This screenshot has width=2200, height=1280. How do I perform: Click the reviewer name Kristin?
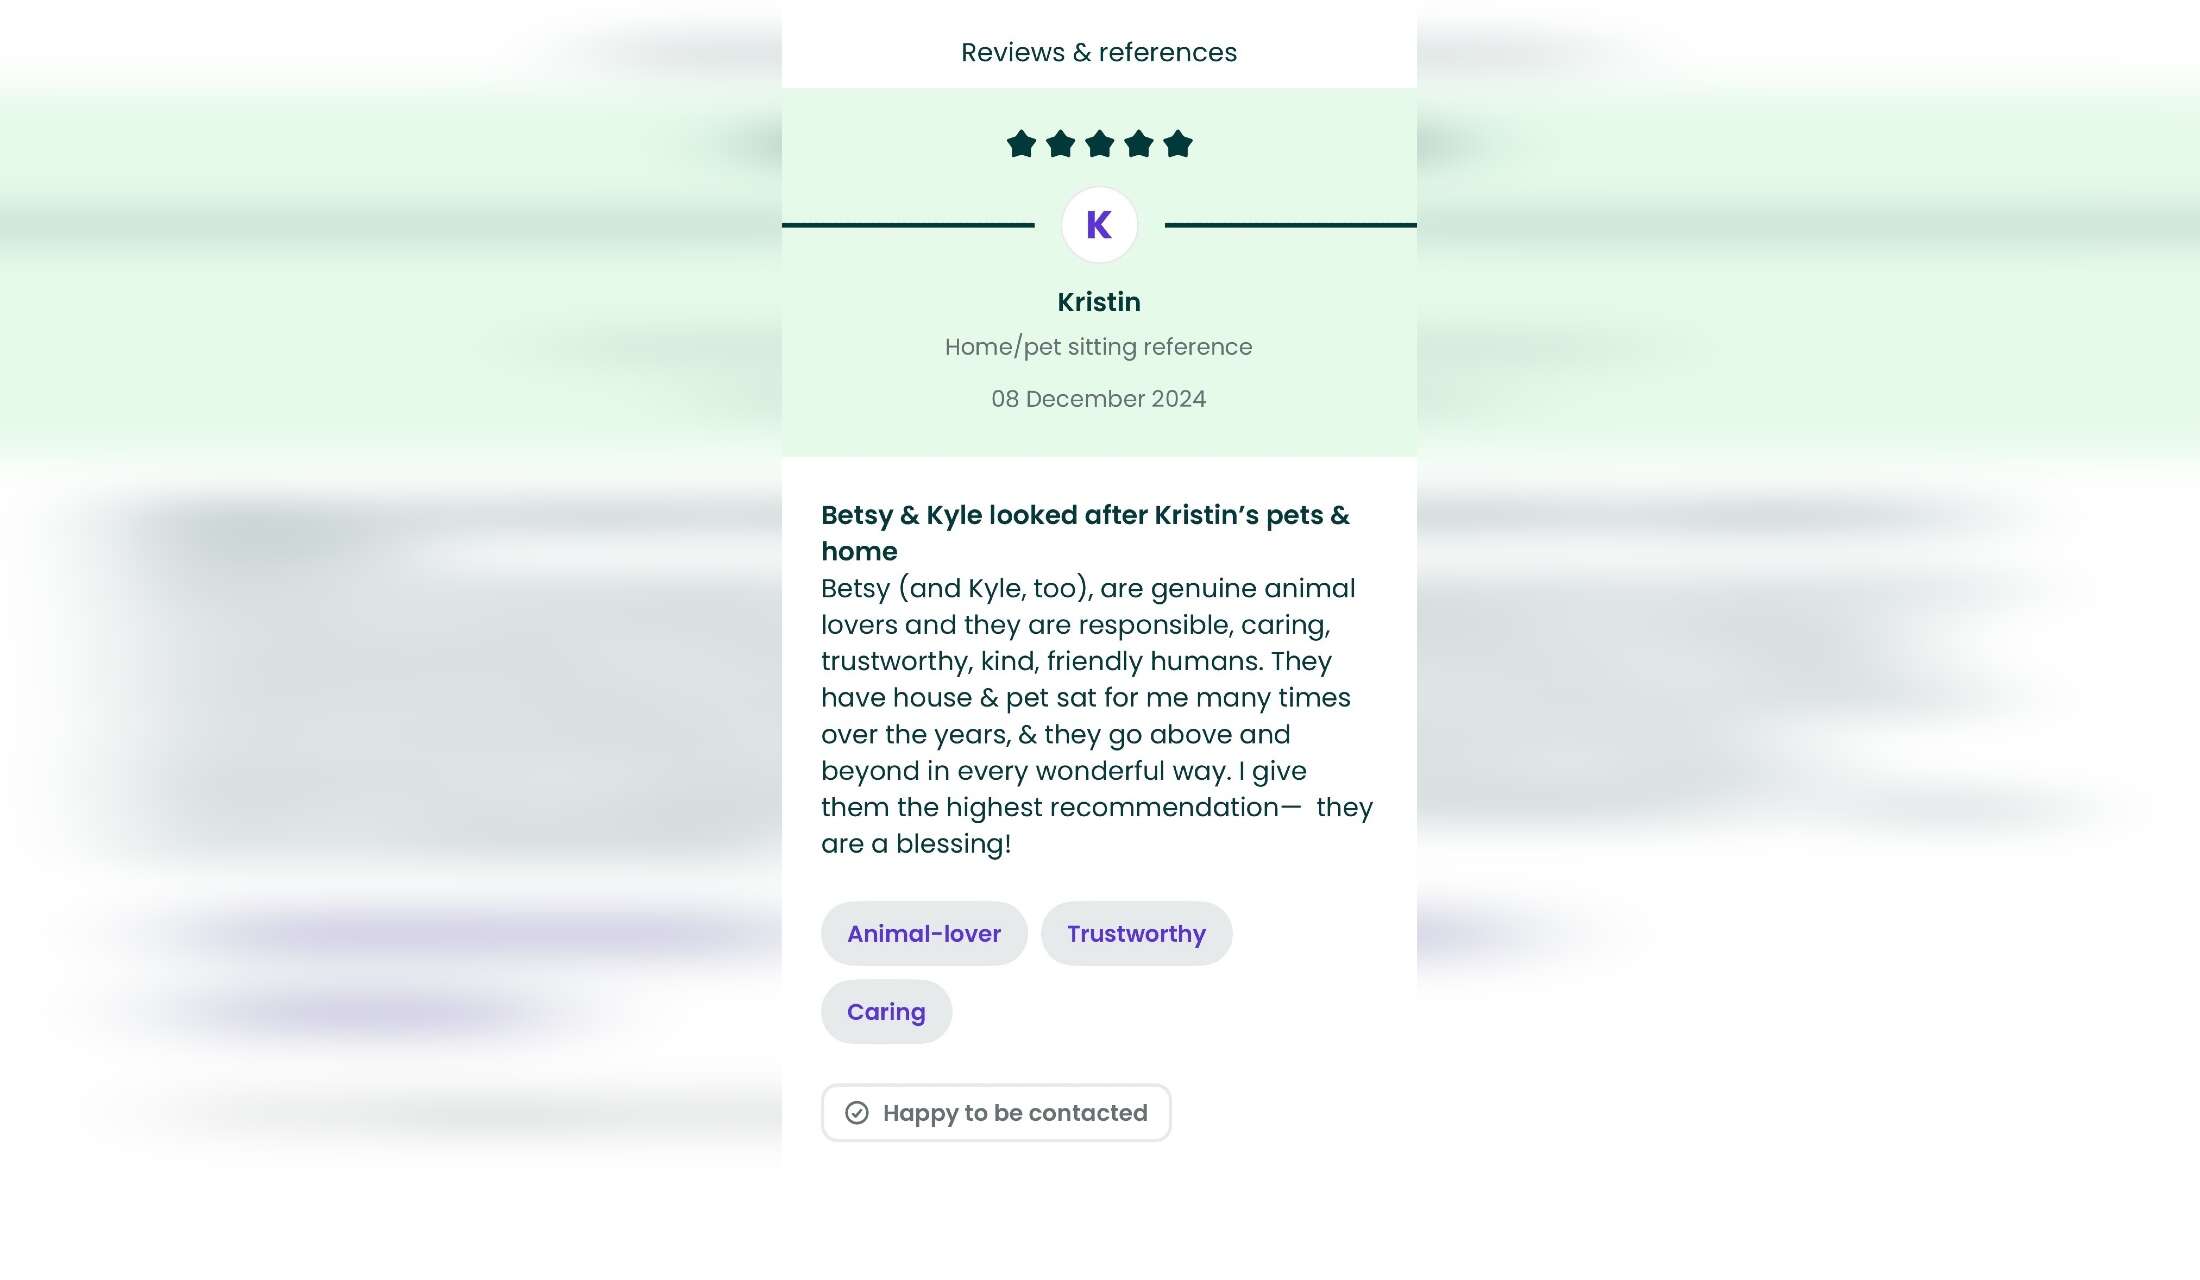click(x=1099, y=302)
